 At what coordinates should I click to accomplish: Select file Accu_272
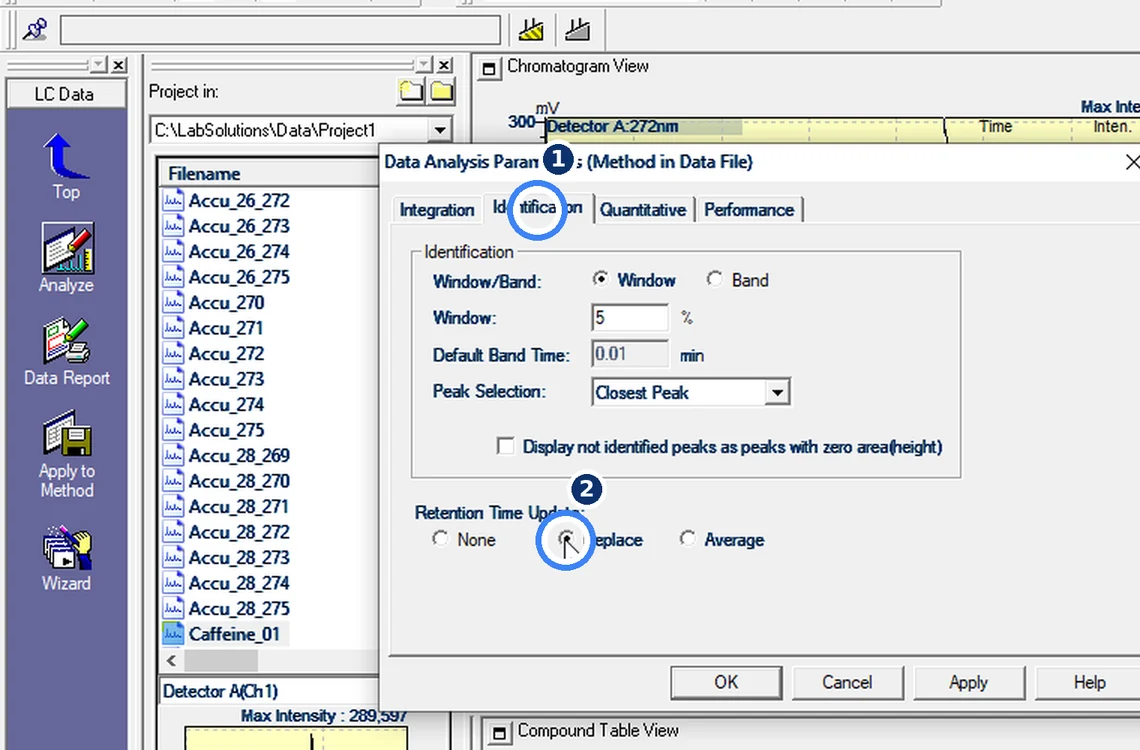[x=226, y=353]
